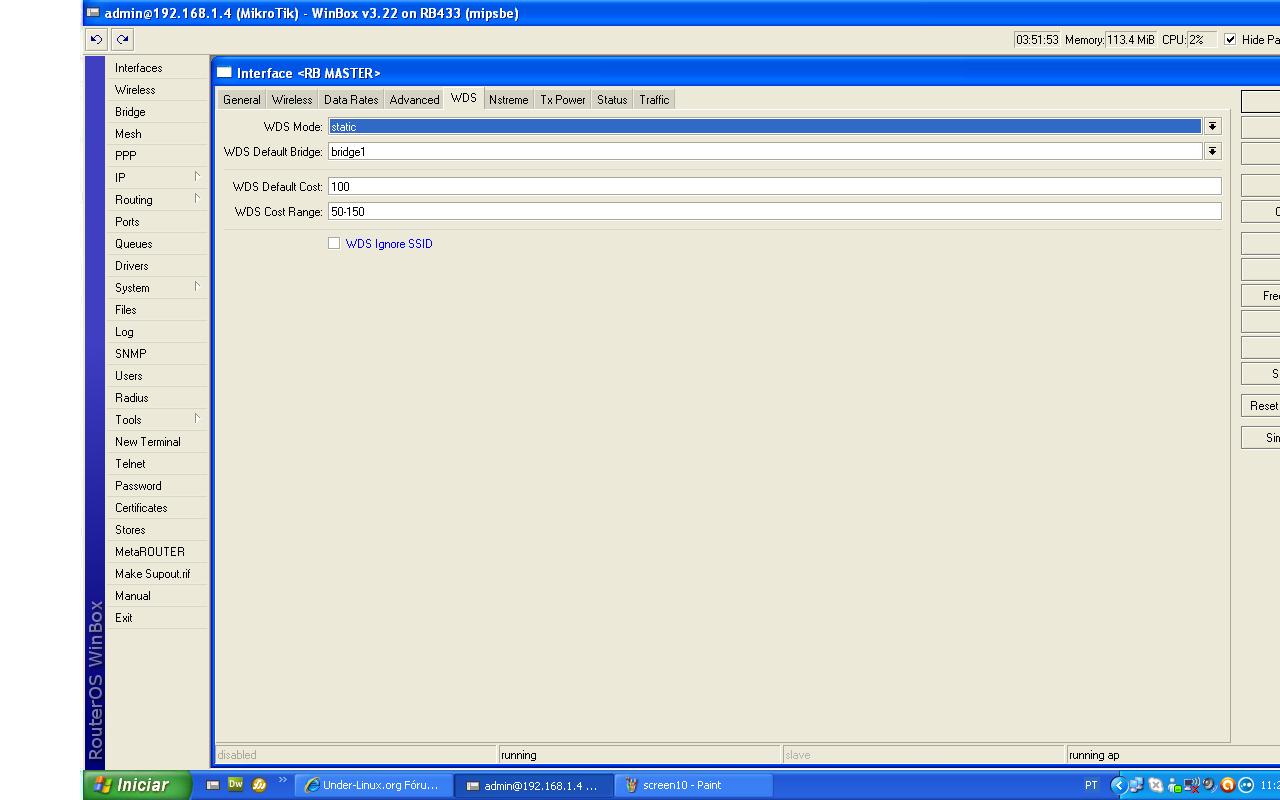Click the Redo arrow in WinBox toolbar
1280x800 pixels.
point(122,40)
